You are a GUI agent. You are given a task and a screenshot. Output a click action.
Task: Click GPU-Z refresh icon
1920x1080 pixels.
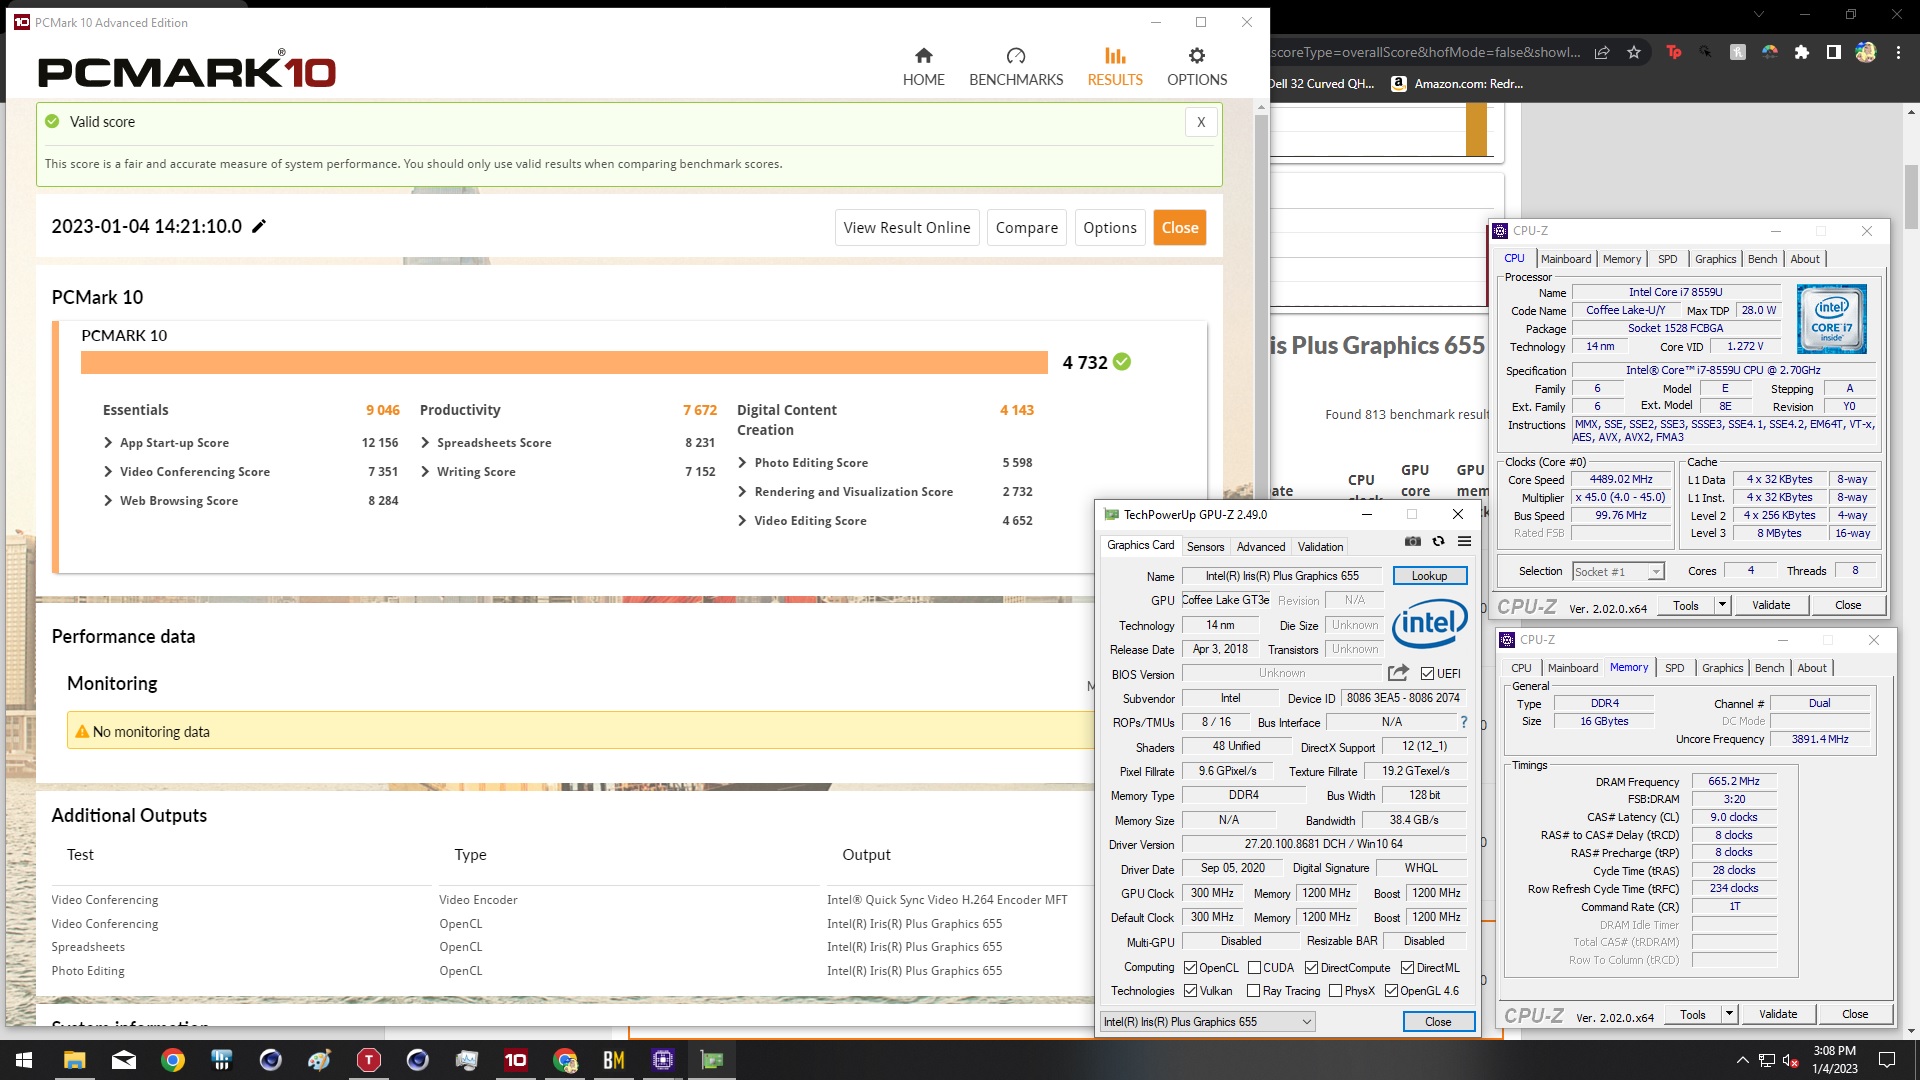1438,541
